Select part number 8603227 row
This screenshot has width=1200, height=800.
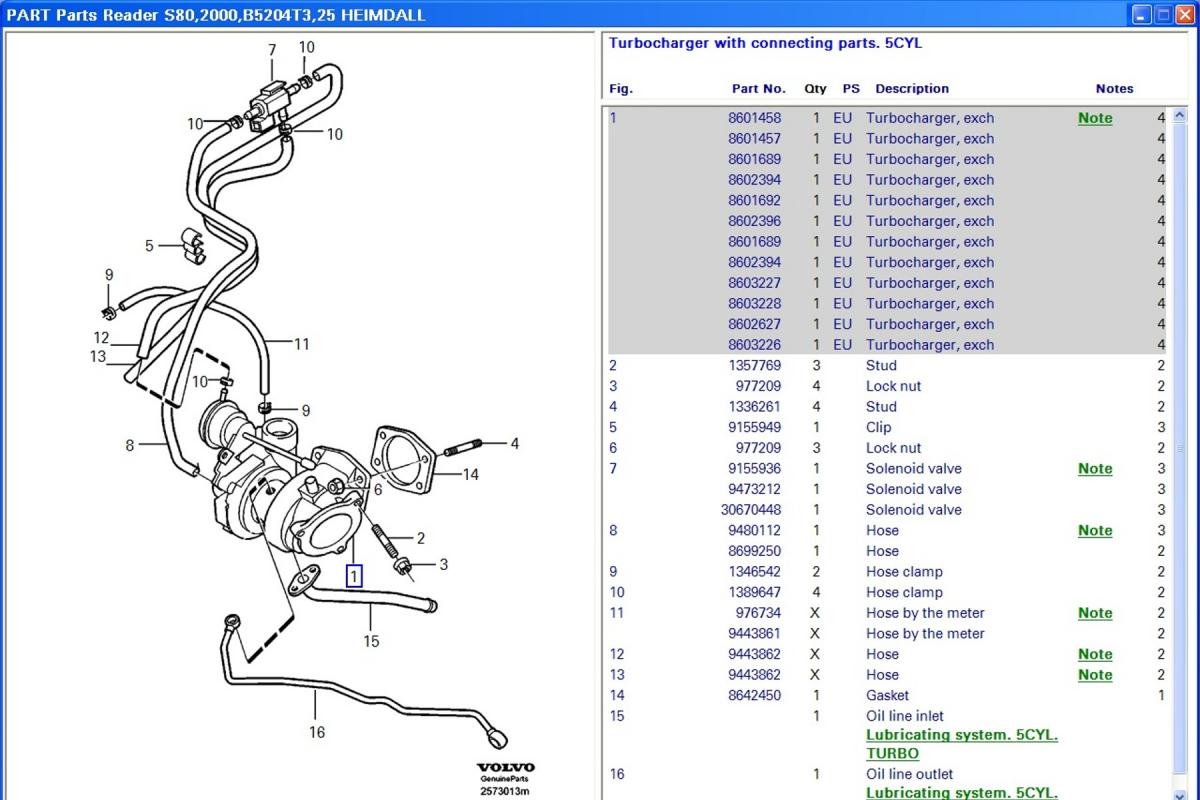(x=886, y=283)
